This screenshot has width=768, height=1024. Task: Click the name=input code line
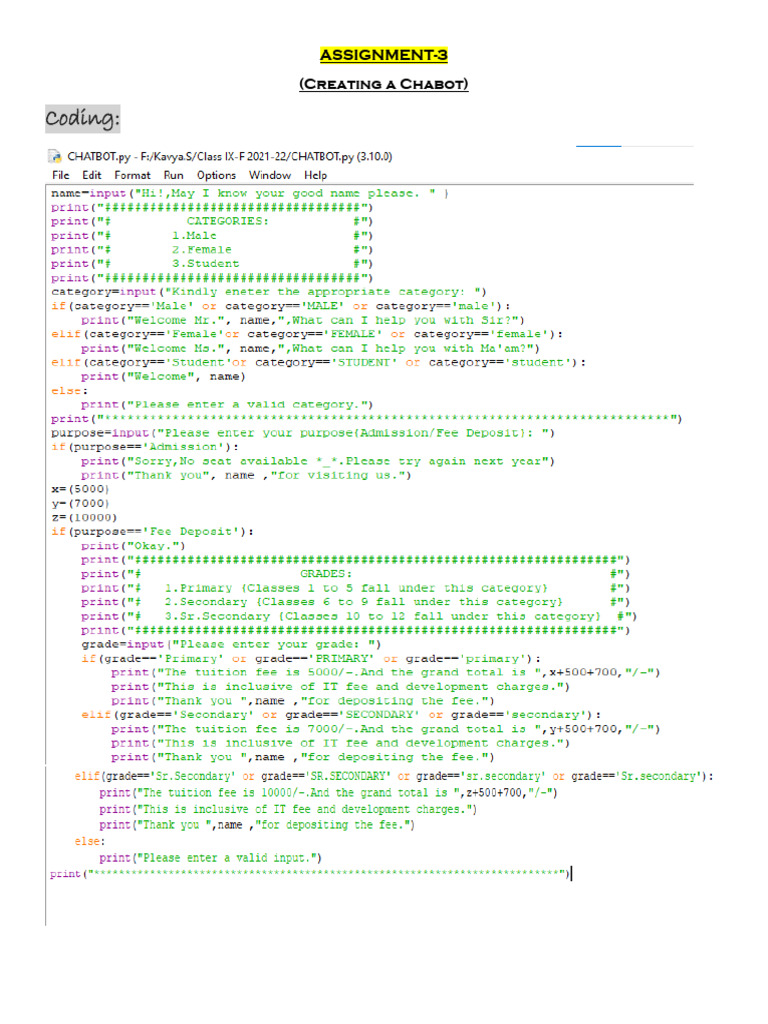250,193
